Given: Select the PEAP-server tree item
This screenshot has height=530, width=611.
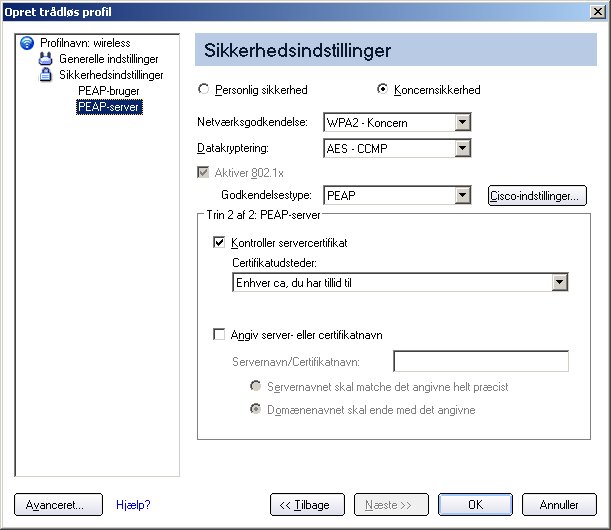Looking at the screenshot, I should pyautogui.click(x=109, y=107).
